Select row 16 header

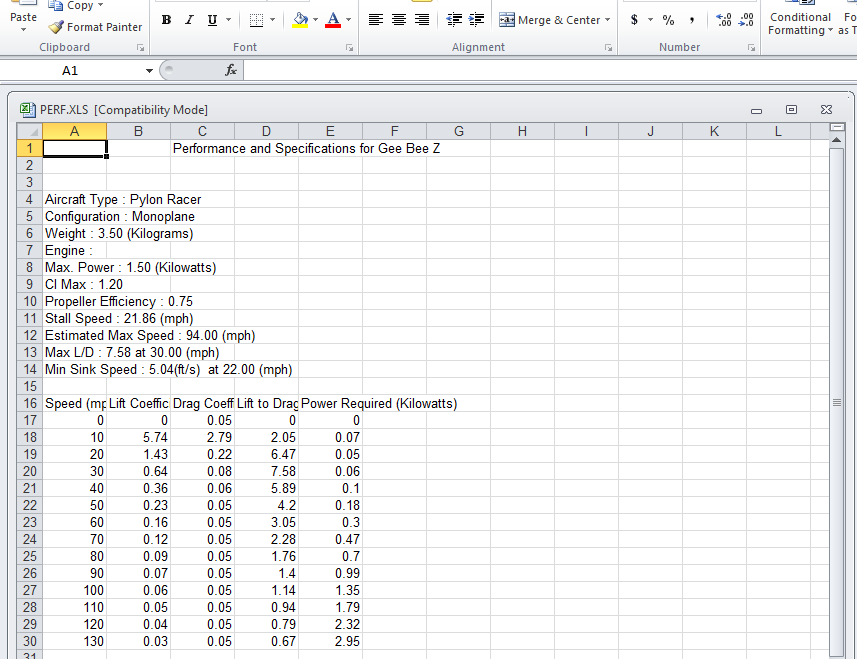point(30,403)
